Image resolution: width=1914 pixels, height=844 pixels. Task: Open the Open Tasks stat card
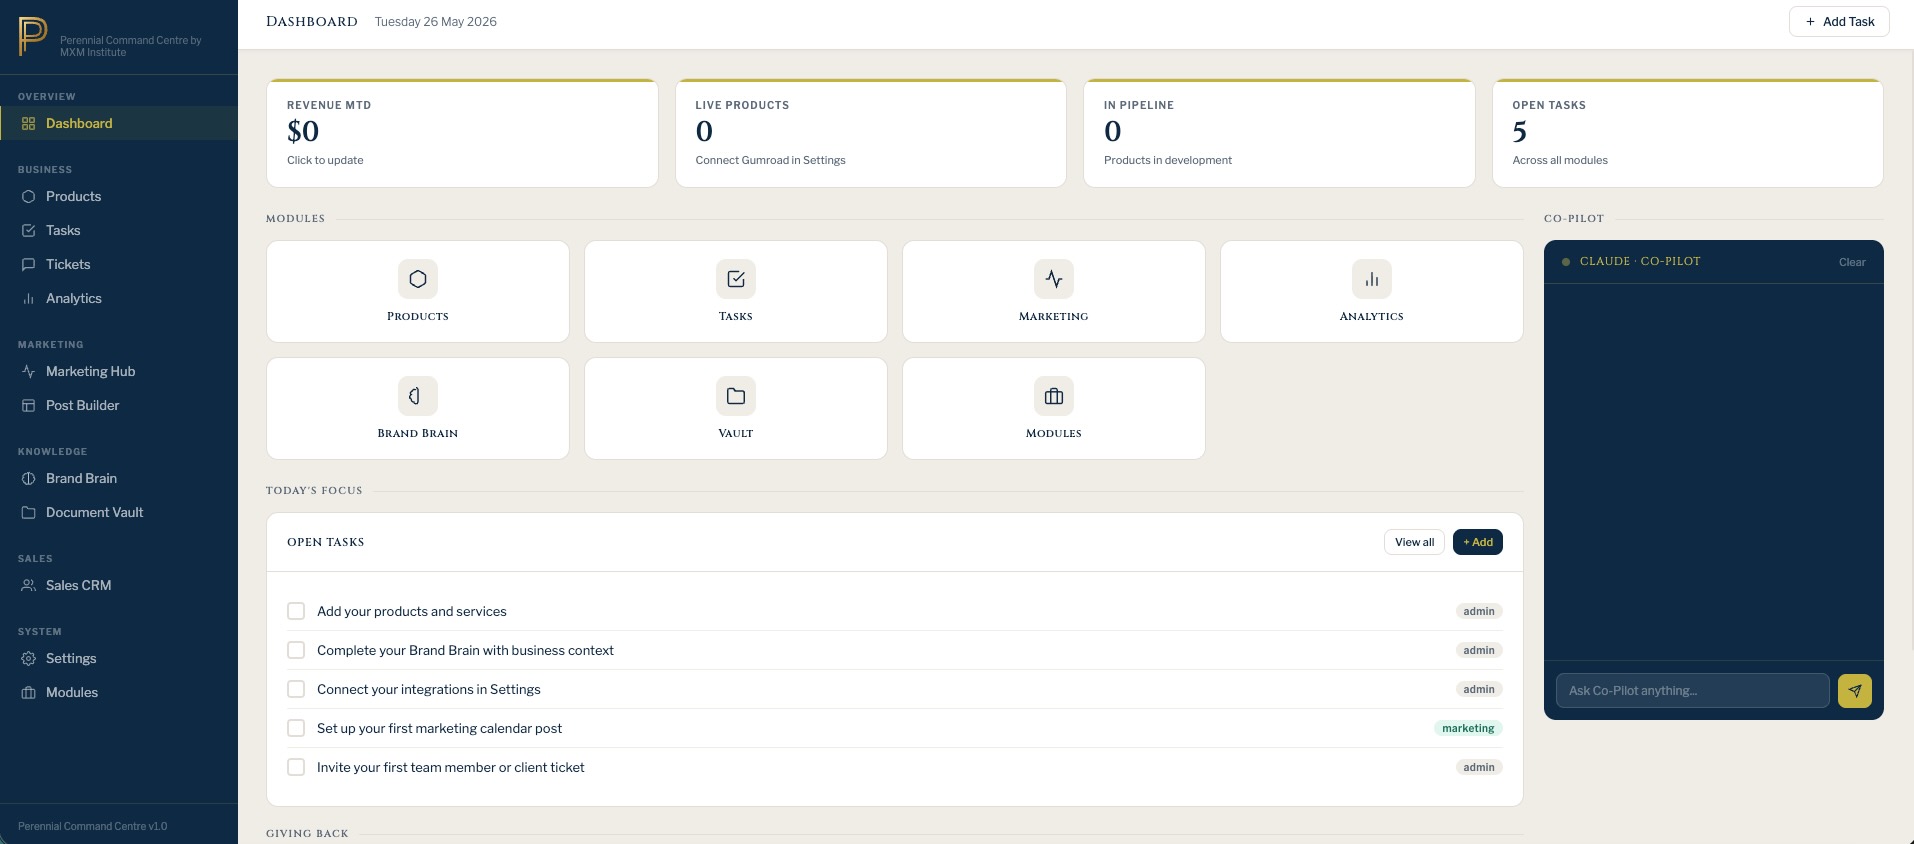(1688, 133)
